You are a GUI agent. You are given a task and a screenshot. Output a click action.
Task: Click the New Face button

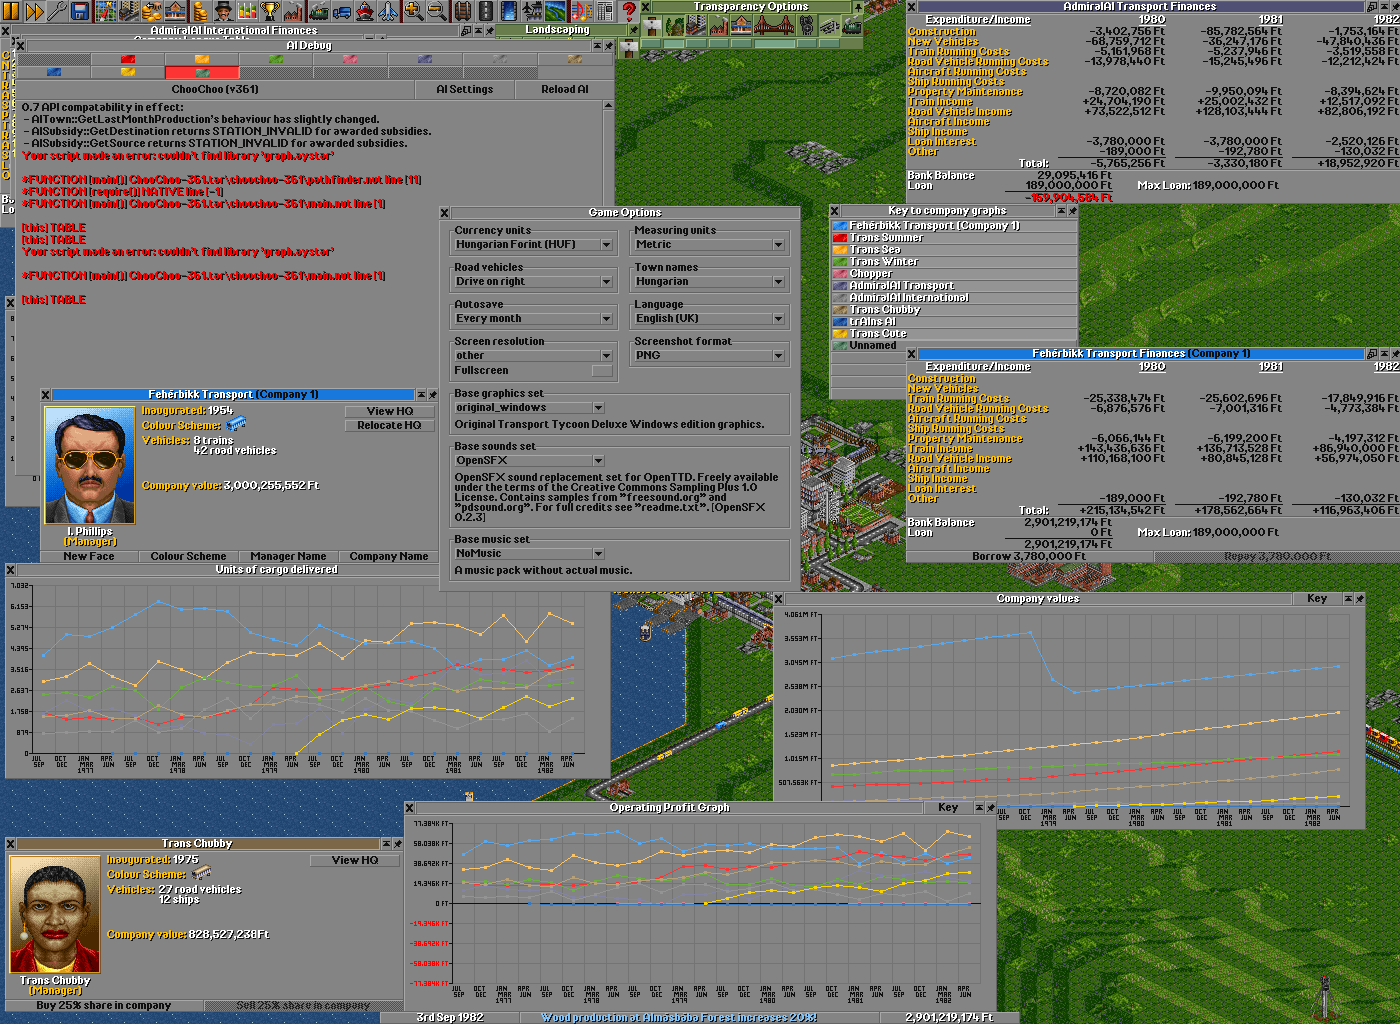pyautogui.click(x=89, y=556)
